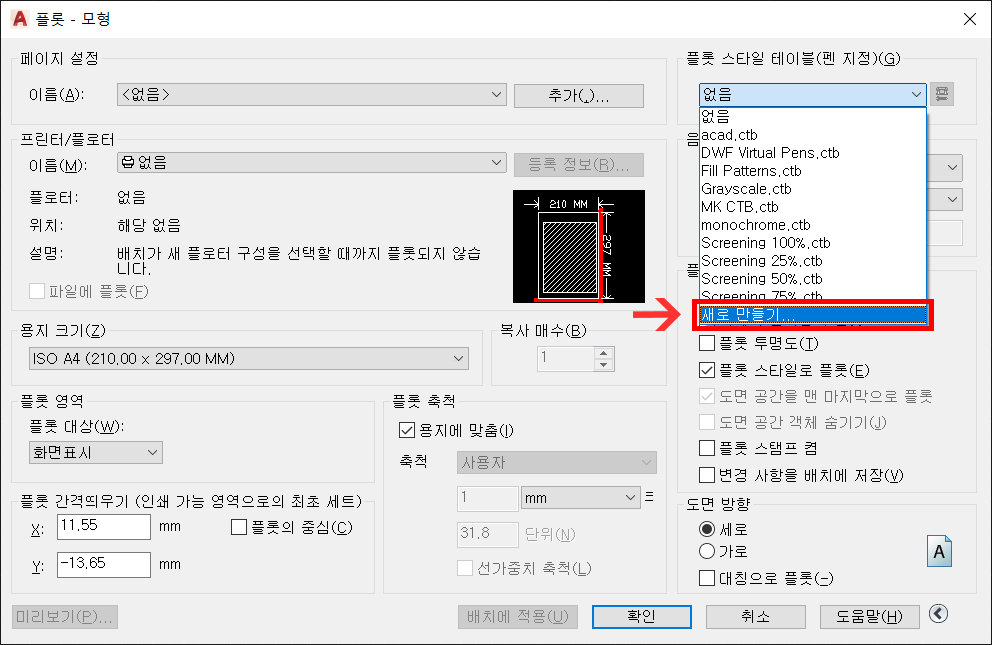Click the 취소 button
The image size is (992, 645).
(x=756, y=617)
